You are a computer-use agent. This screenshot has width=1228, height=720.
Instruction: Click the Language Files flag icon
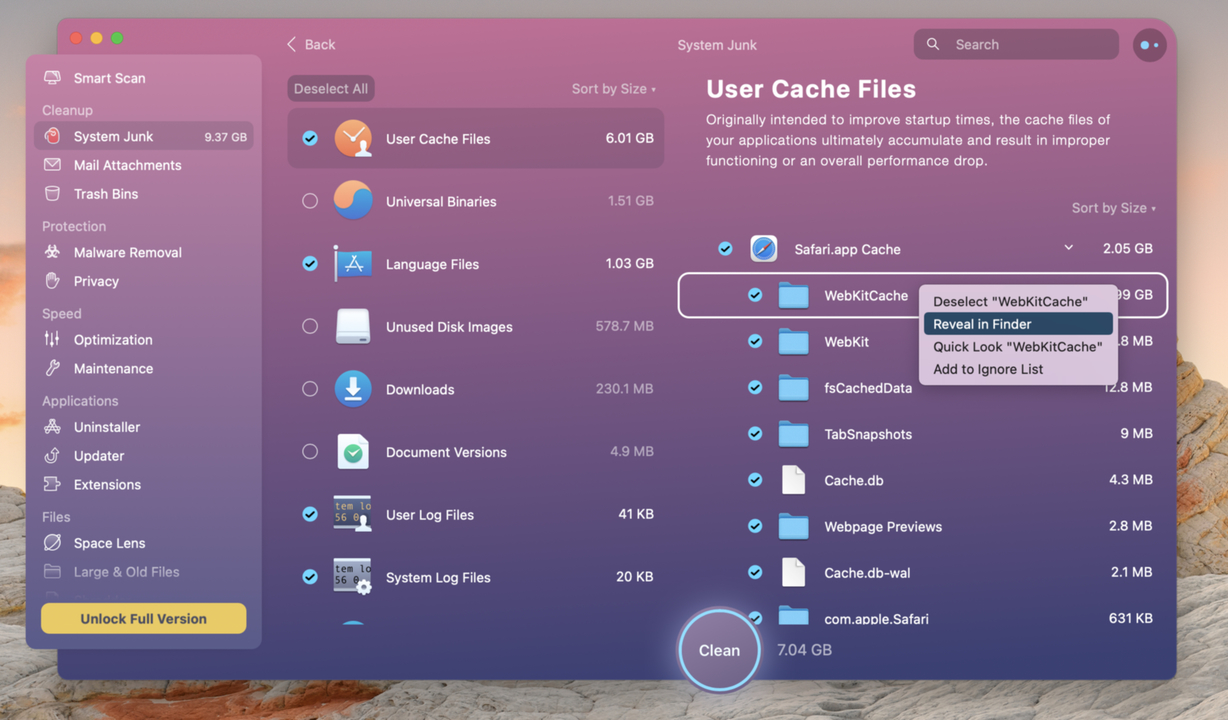[x=353, y=264]
